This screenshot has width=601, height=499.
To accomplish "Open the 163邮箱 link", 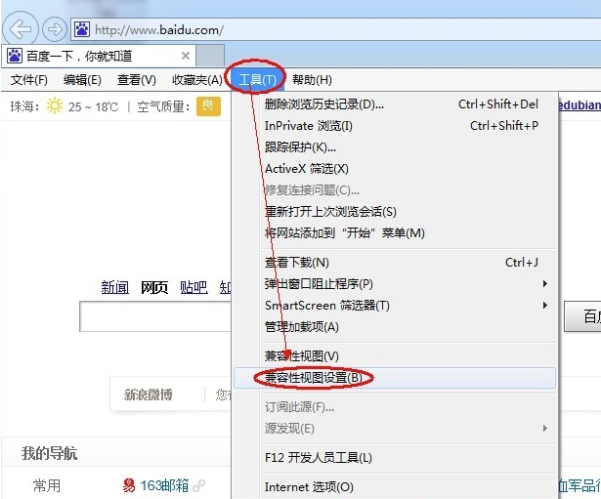I will [x=164, y=486].
